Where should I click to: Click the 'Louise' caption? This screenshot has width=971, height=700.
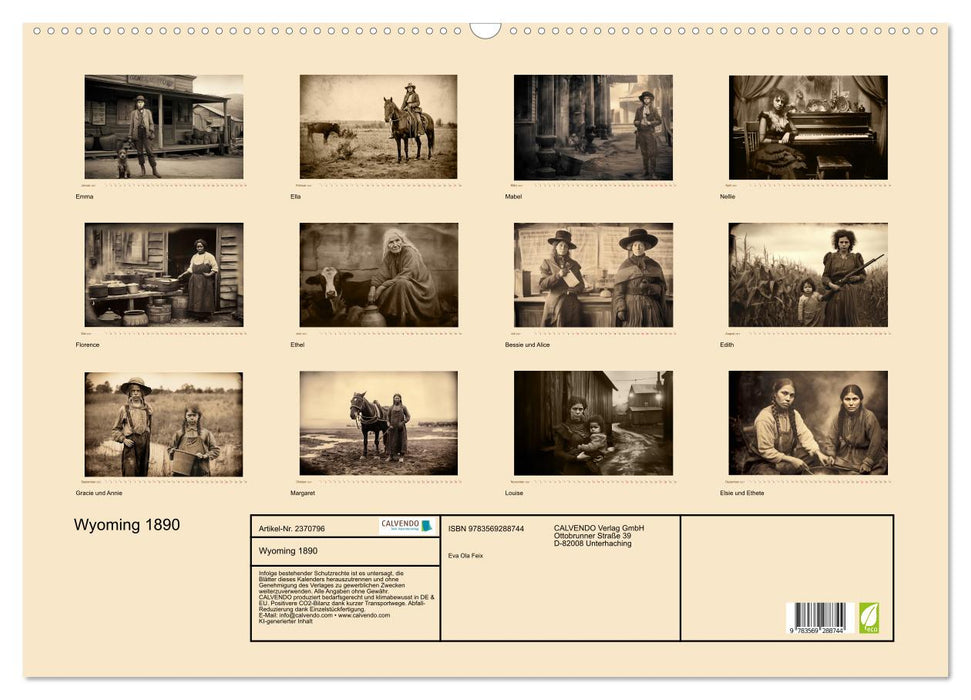coord(514,493)
